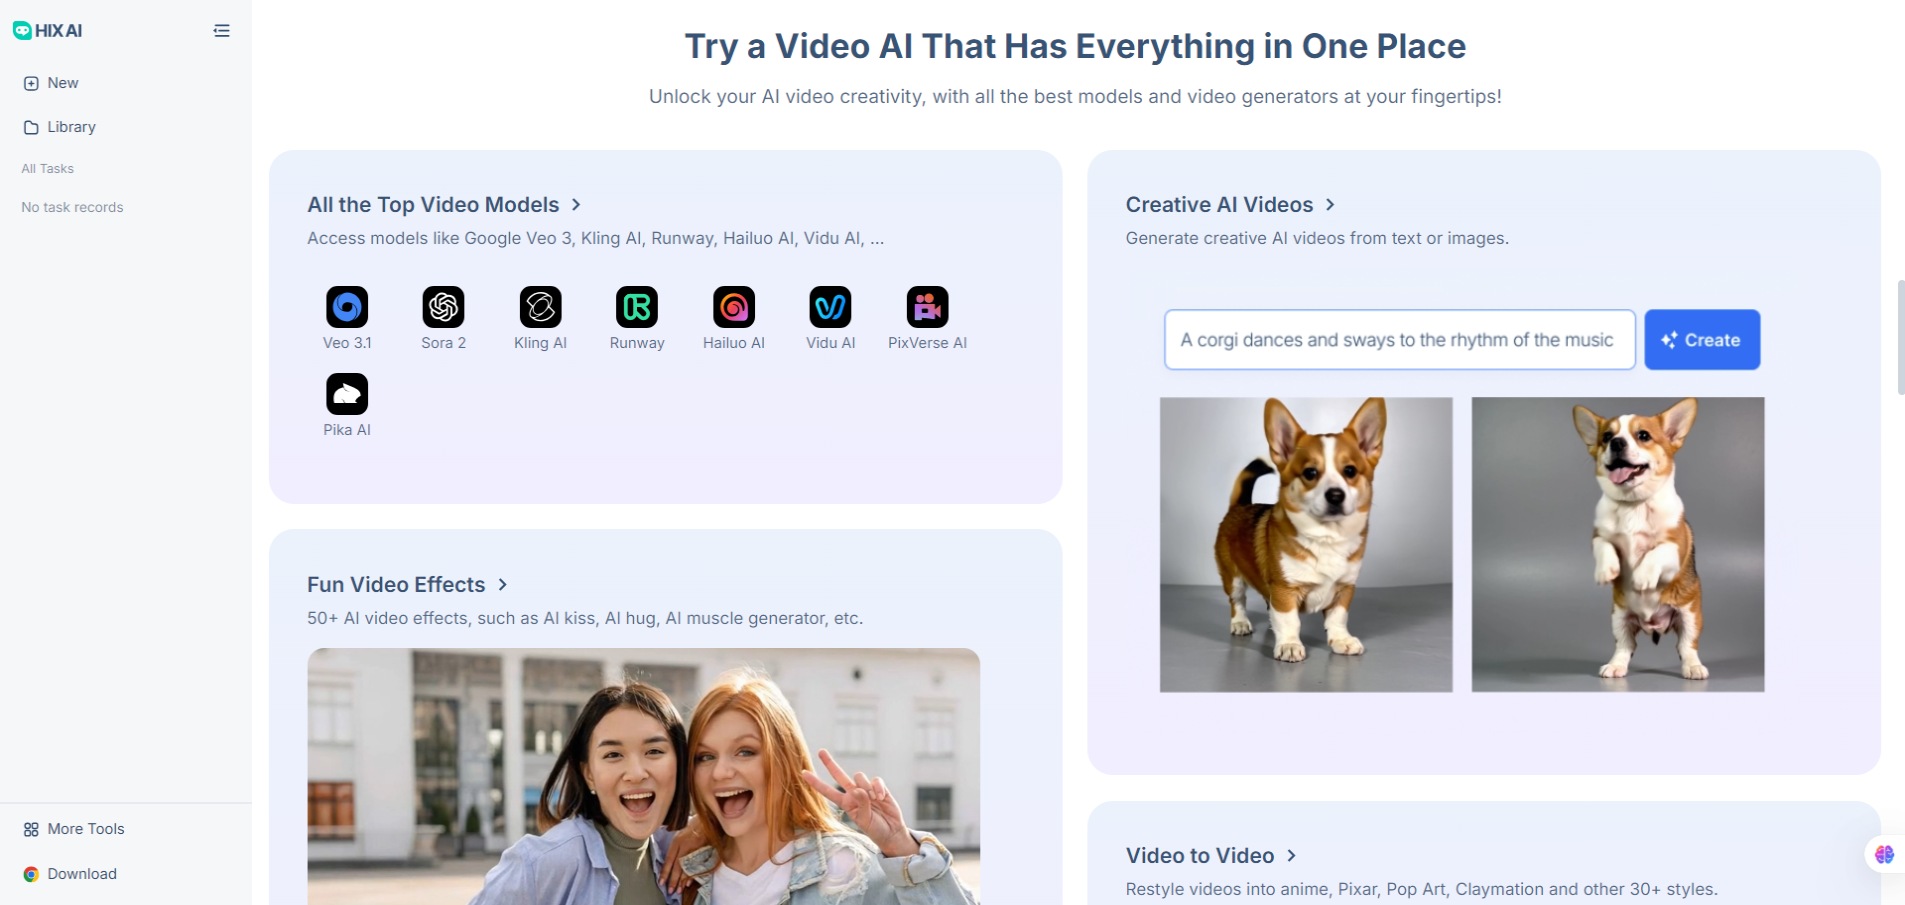Open the Runway model icon
The height and width of the screenshot is (905, 1905).
(x=637, y=307)
